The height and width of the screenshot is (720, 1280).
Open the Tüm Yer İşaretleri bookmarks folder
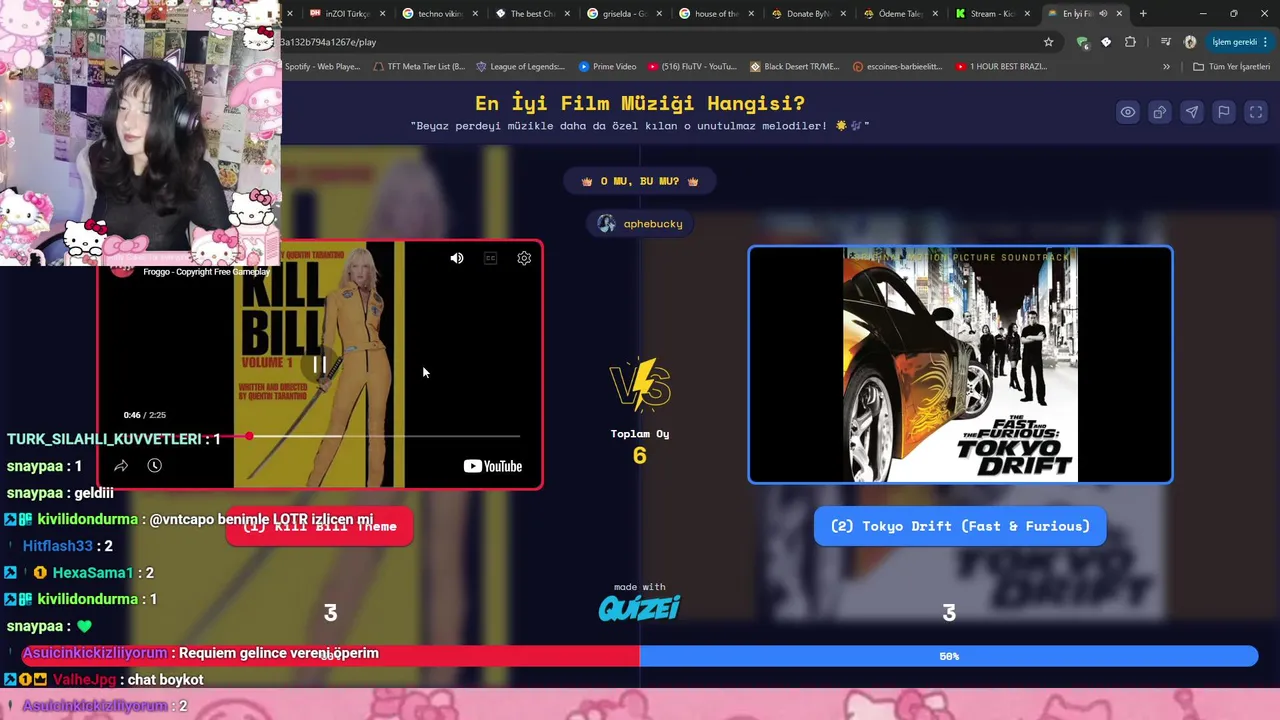coord(1231,67)
